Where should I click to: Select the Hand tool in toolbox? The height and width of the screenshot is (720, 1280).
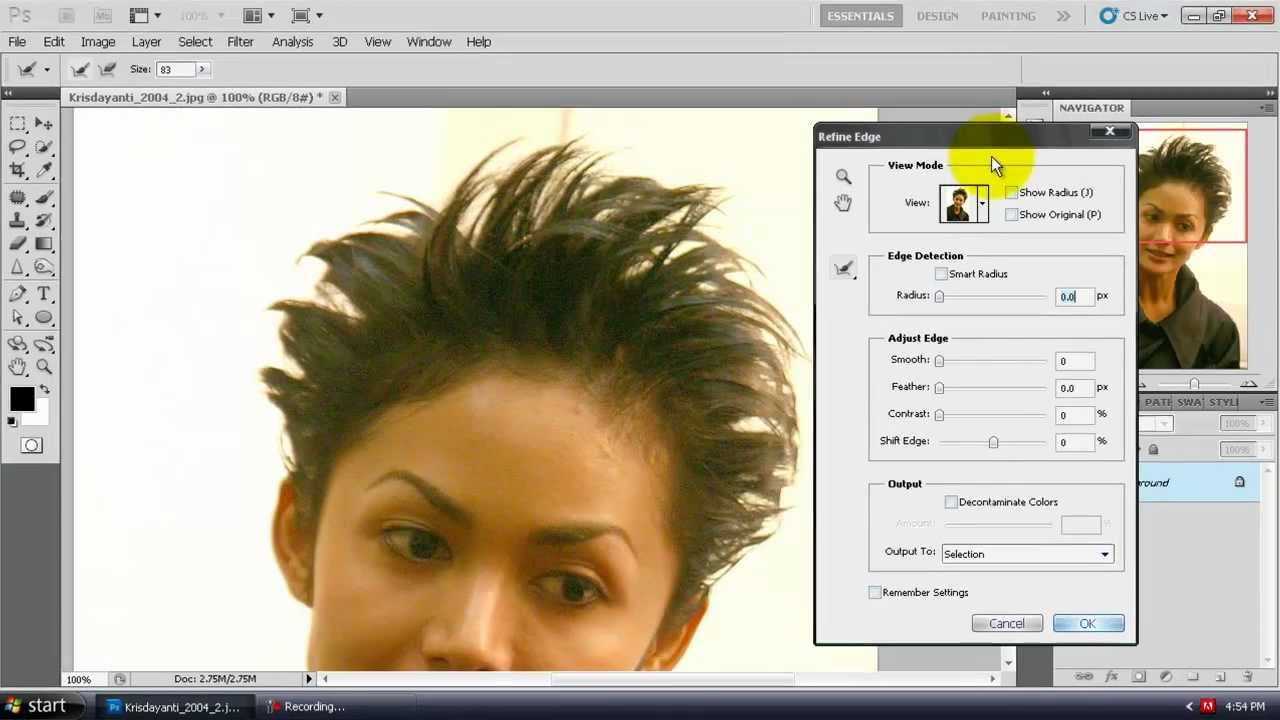[x=18, y=368]
